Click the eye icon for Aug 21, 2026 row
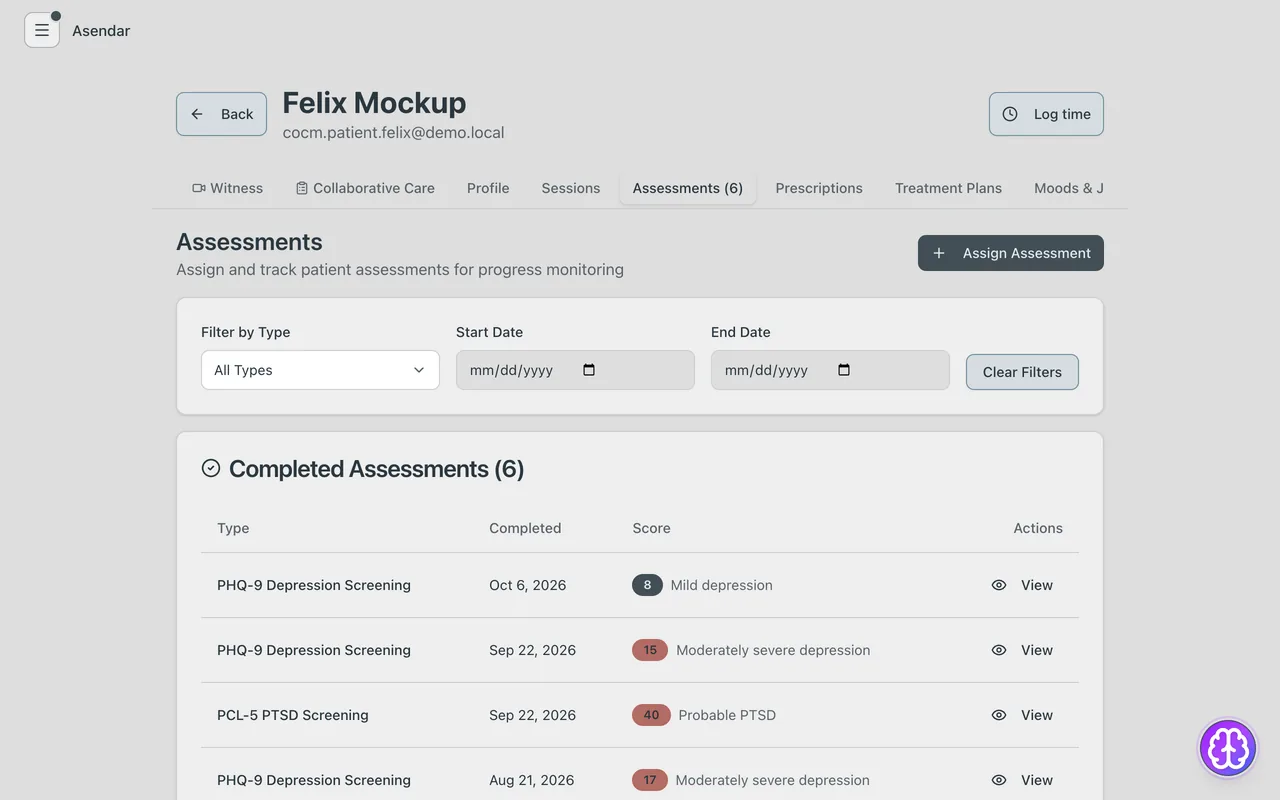1280x800 pixels. coord(998,780)
